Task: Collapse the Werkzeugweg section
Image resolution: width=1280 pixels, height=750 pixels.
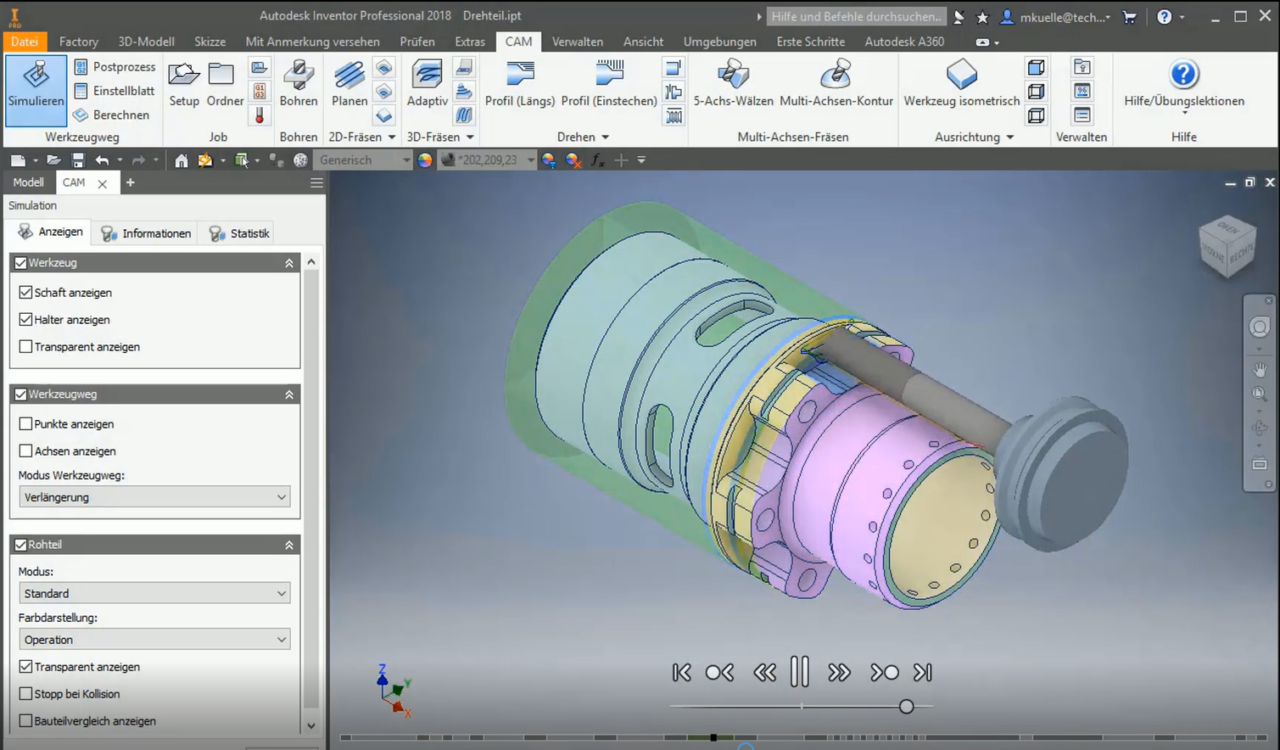Action: [288, 394]
